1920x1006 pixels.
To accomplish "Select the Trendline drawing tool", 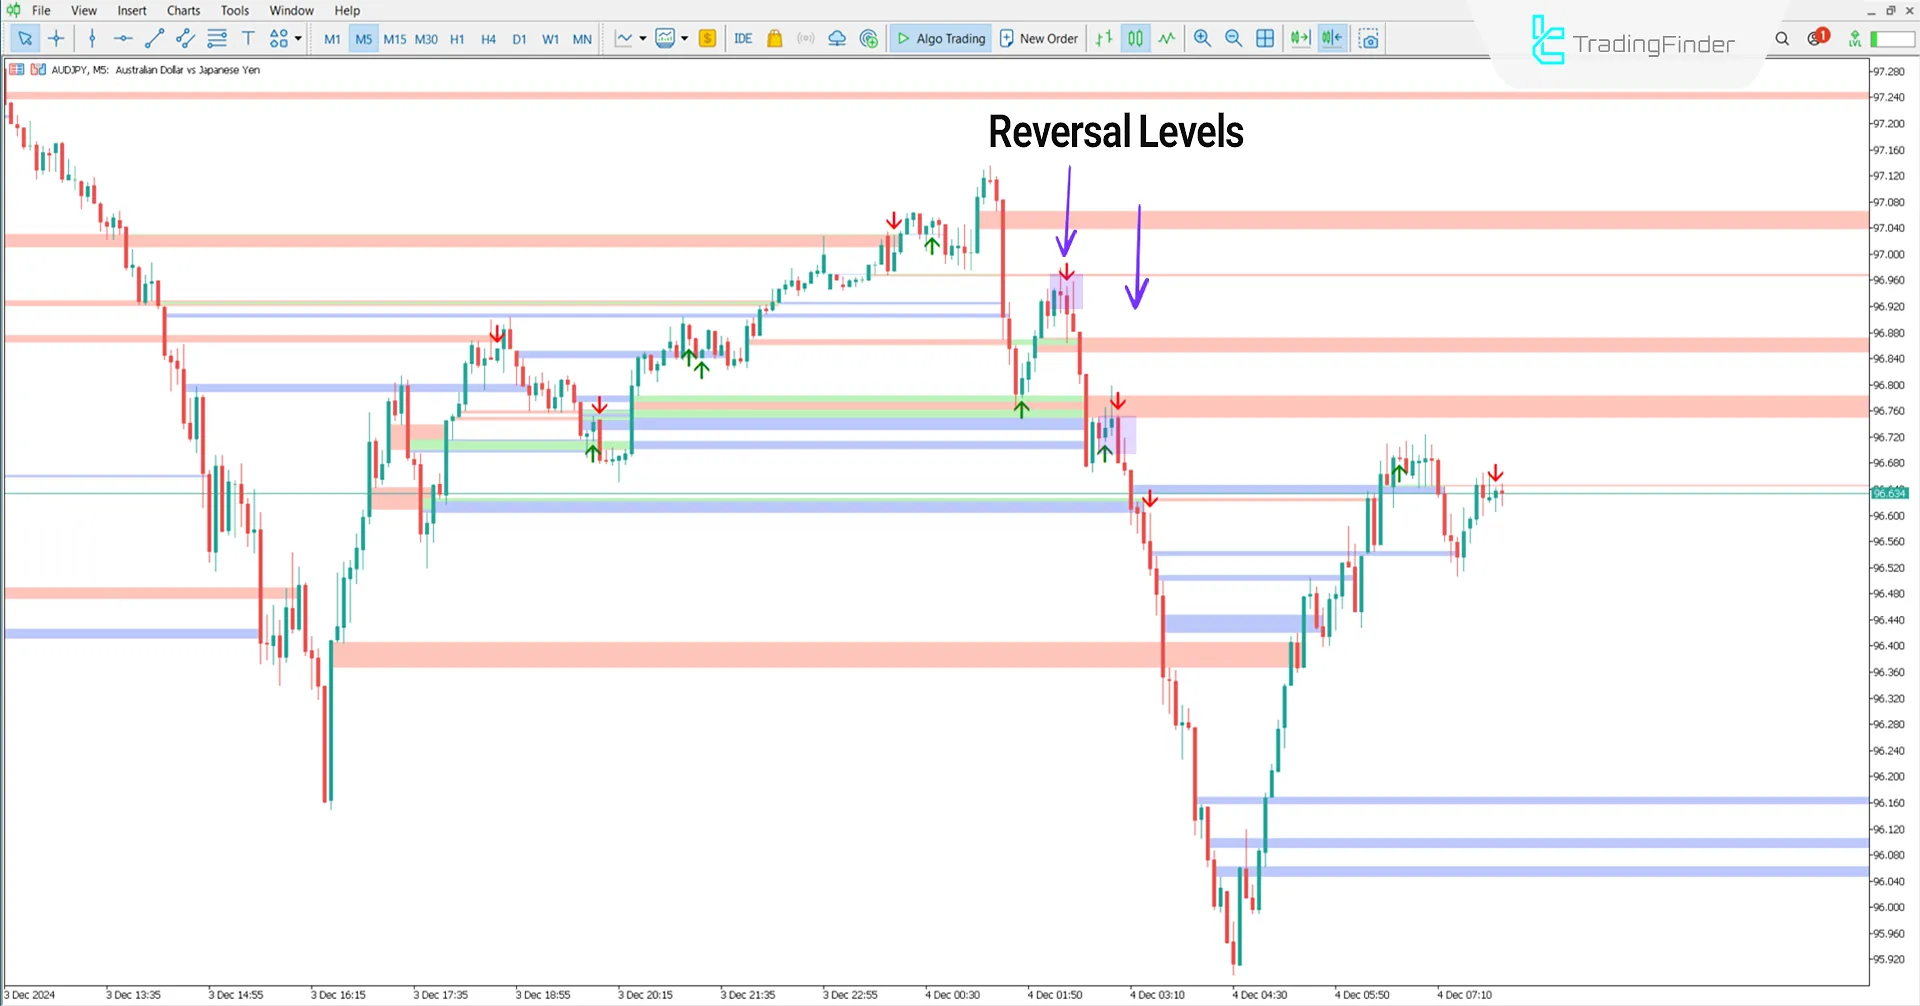I will coord(154,38).
